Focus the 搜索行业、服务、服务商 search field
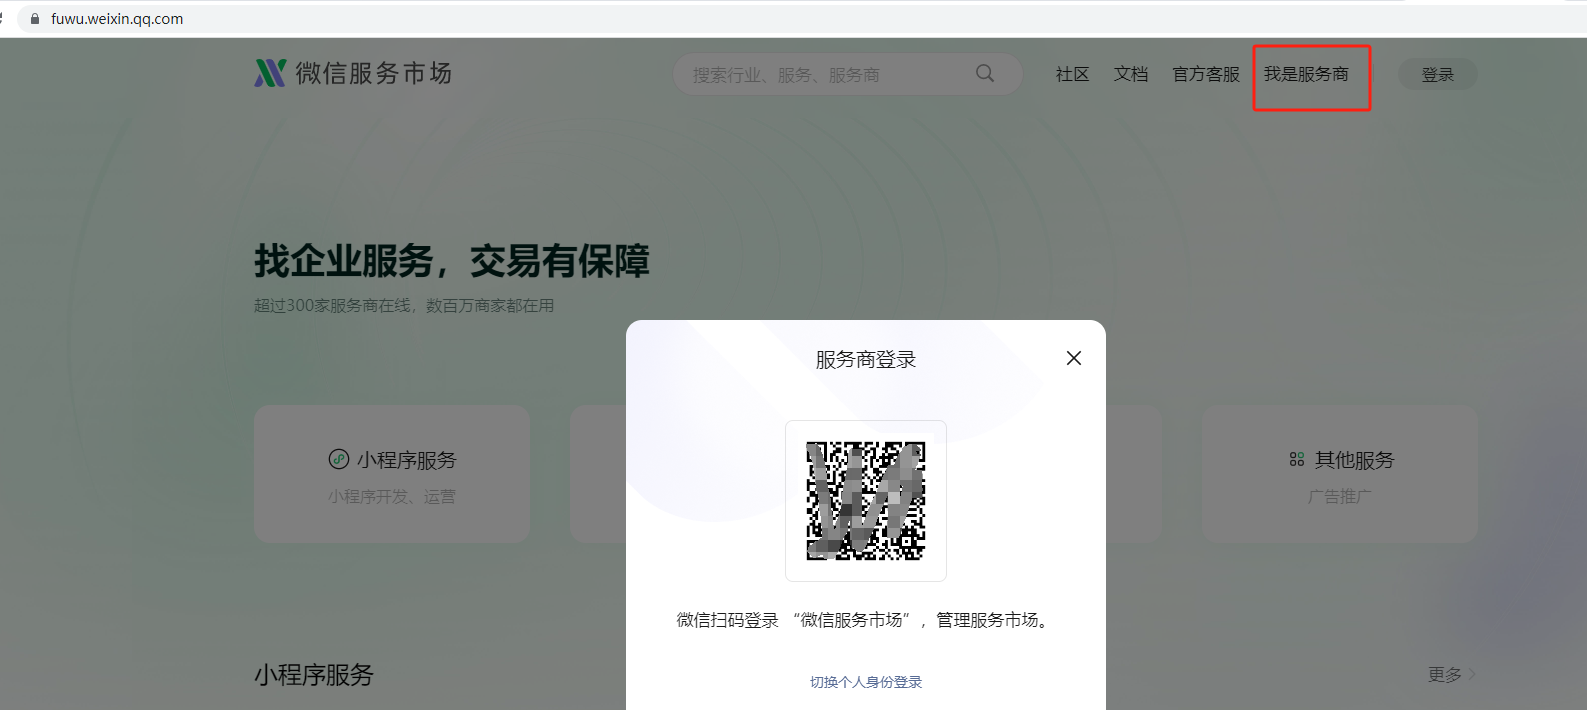Viewport: 1587px width, 710px height. [x=847, y=74]
